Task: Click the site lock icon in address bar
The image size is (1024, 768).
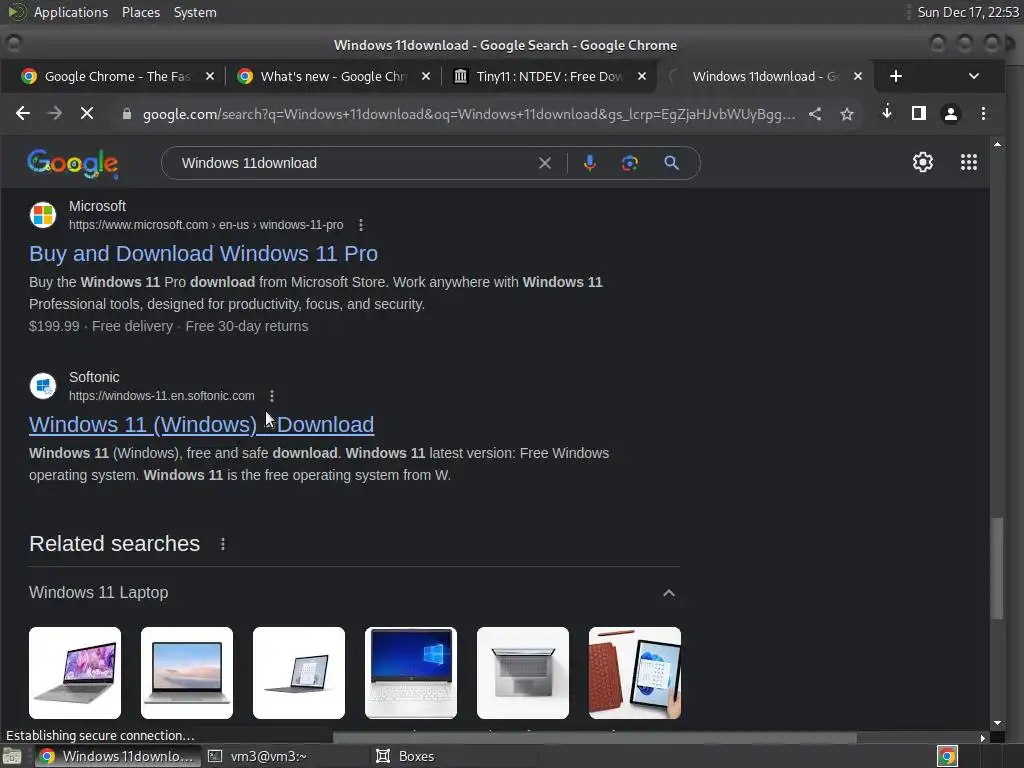Action: [127, 114]
